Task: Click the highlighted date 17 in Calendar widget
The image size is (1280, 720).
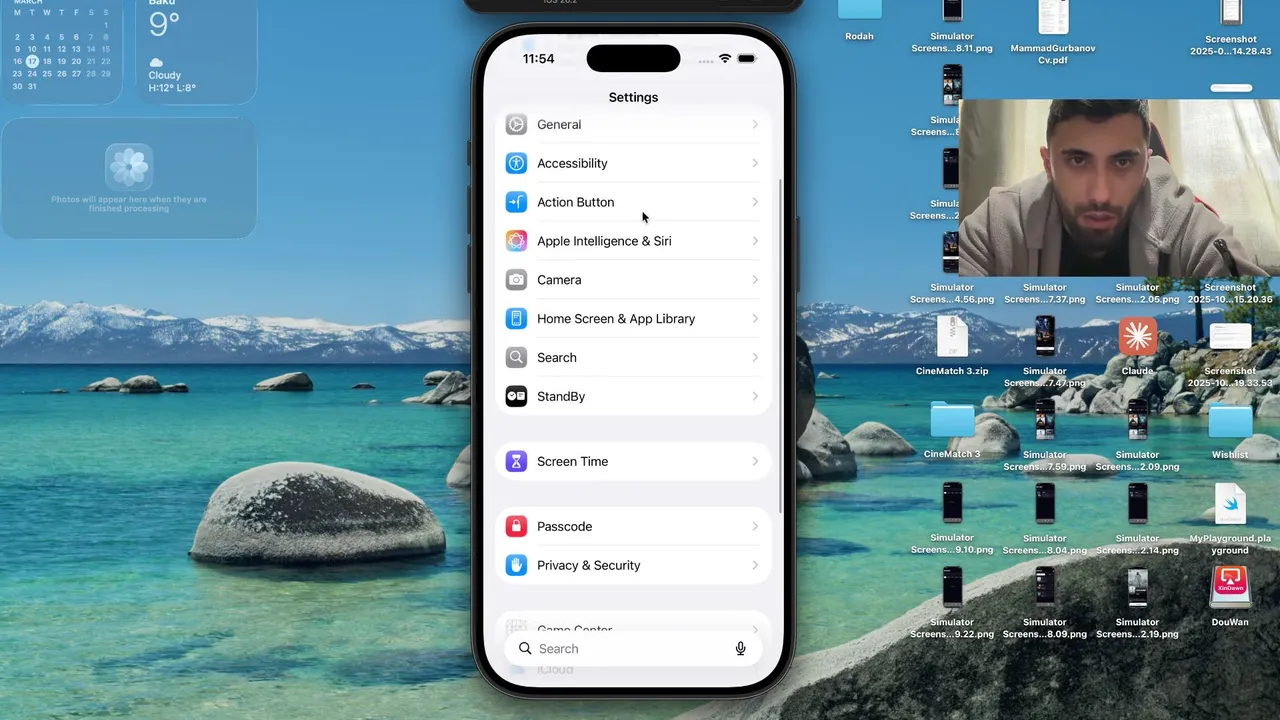Action: [x=32, y=61]
